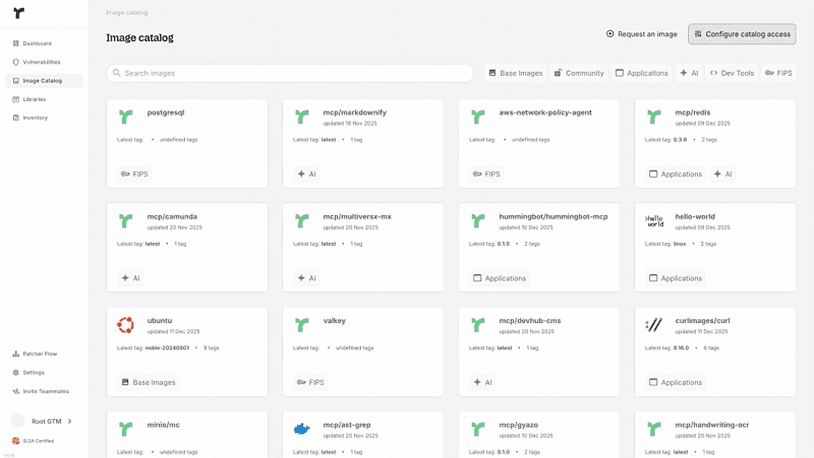814x458 pixels.
Task: Click the mcp/camunda card logo
Action: tap(126, 221)
